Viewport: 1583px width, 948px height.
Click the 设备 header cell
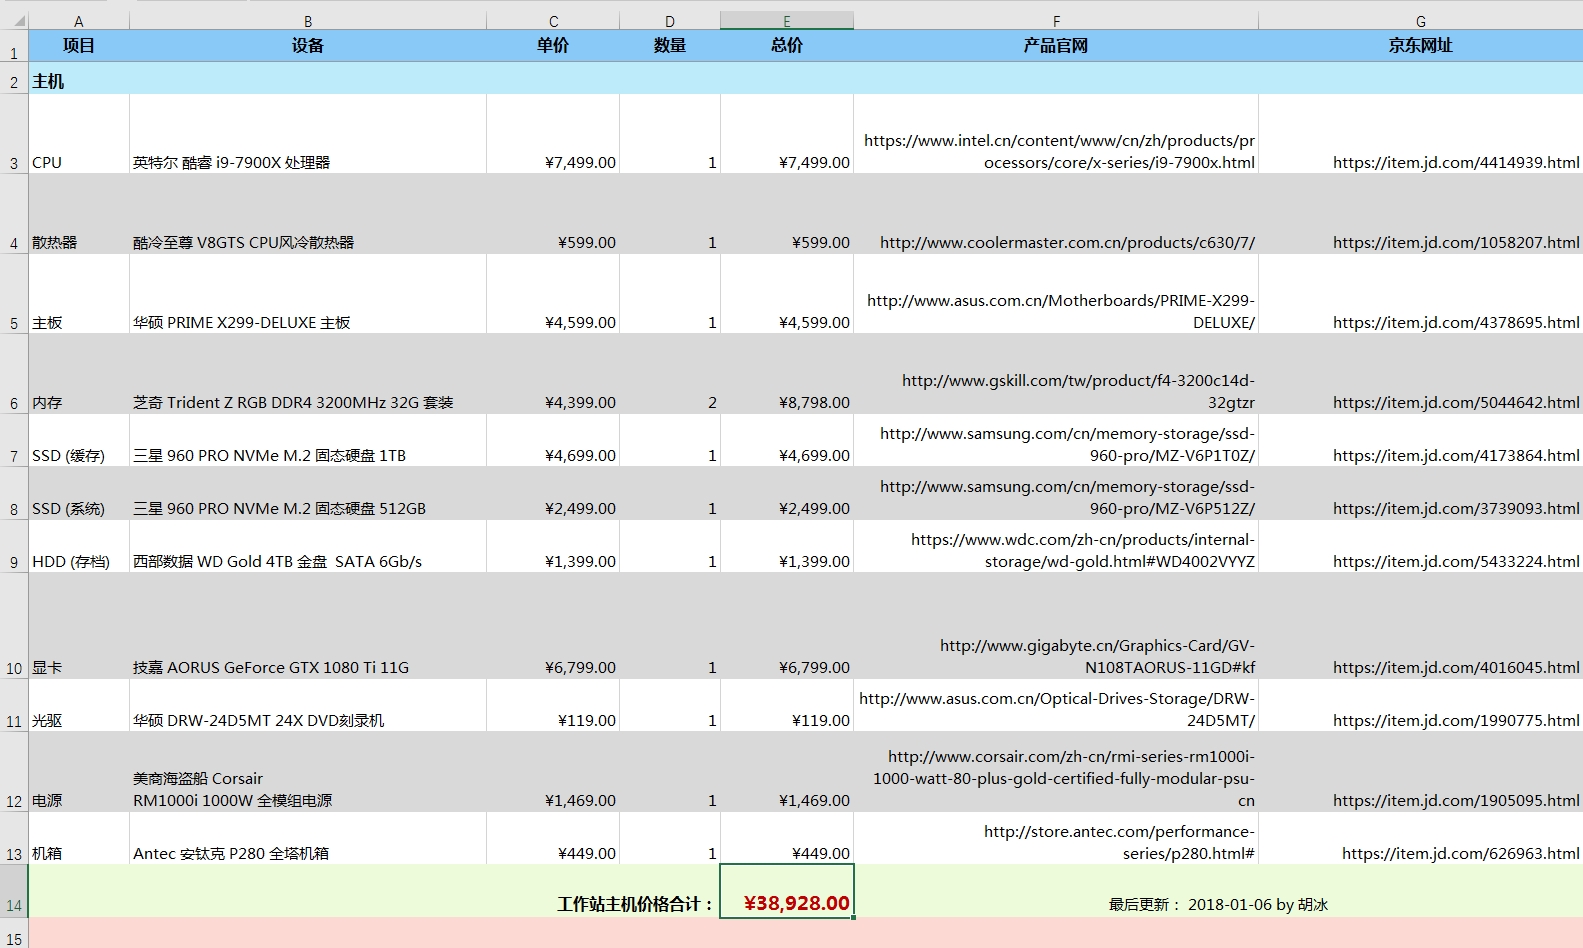pyautogui.click(x=307, y=46)
